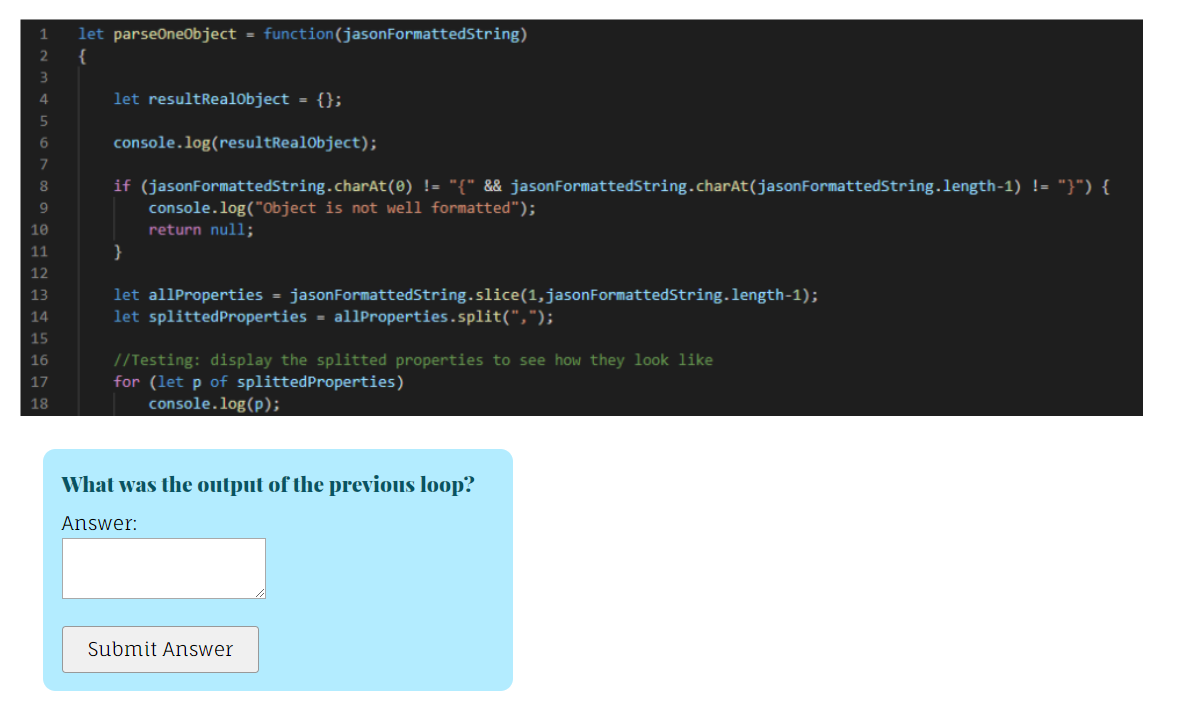The image size is (1199, 706).
Task: Click the Submit Answer button
Action: coord(161,649)
